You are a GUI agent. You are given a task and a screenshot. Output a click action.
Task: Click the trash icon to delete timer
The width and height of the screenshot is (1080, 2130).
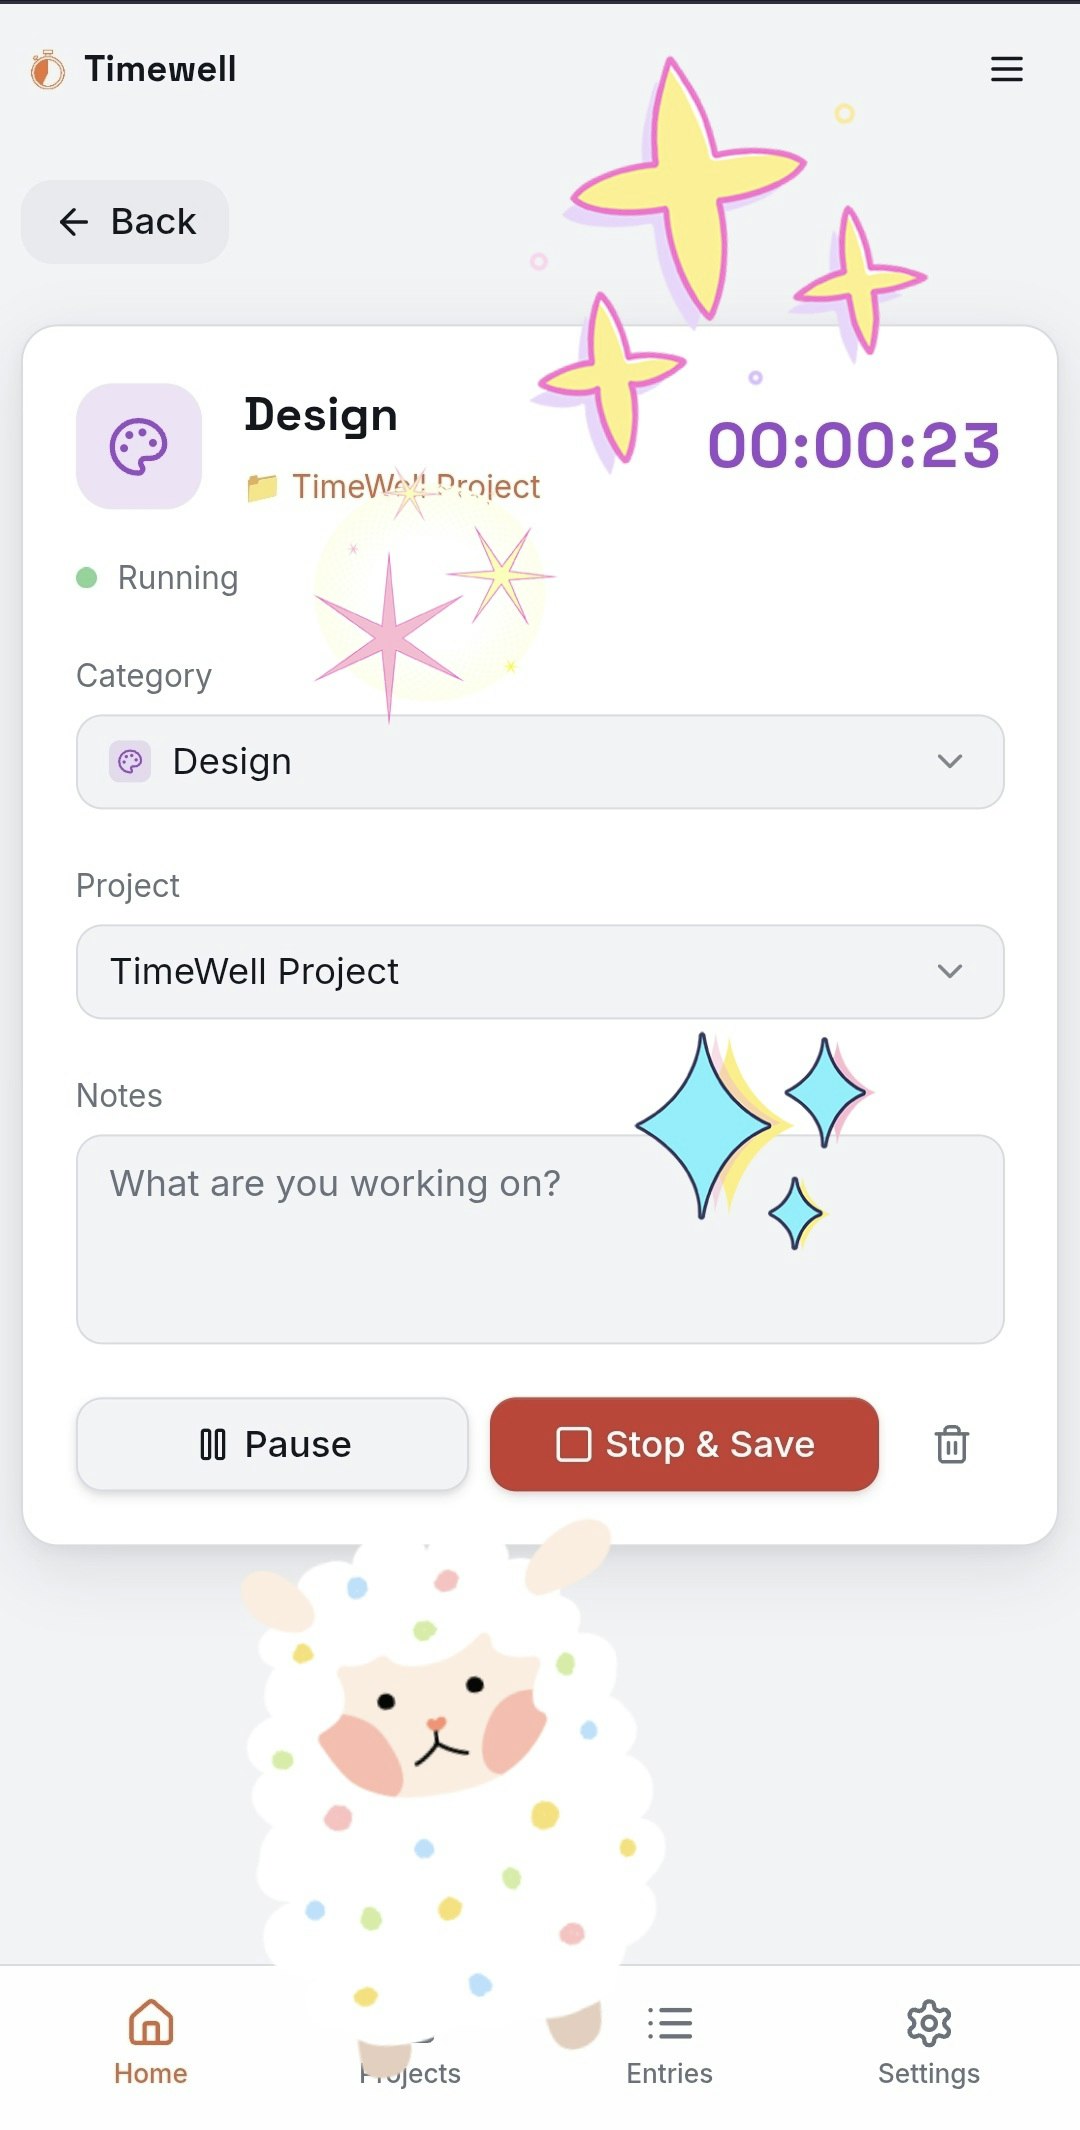(x=950, y=1443)
